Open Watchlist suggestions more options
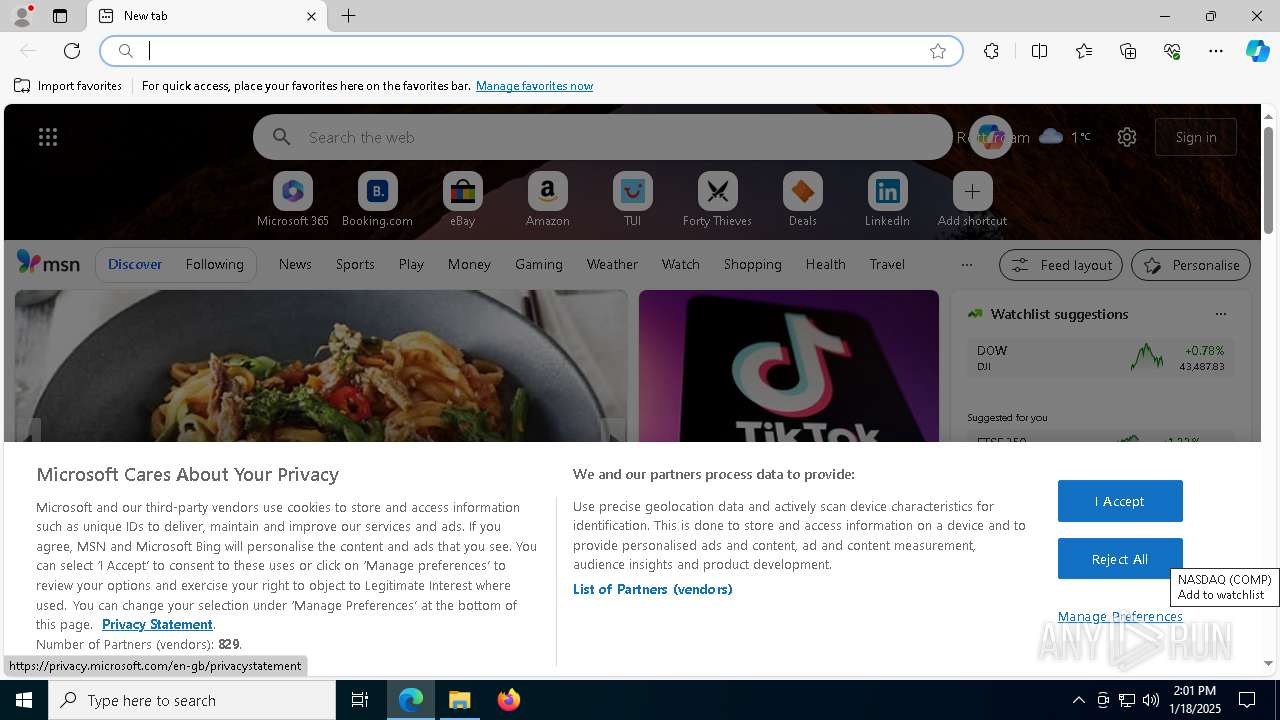This screenshot has height=720, width=1280. coord(1221,314)
